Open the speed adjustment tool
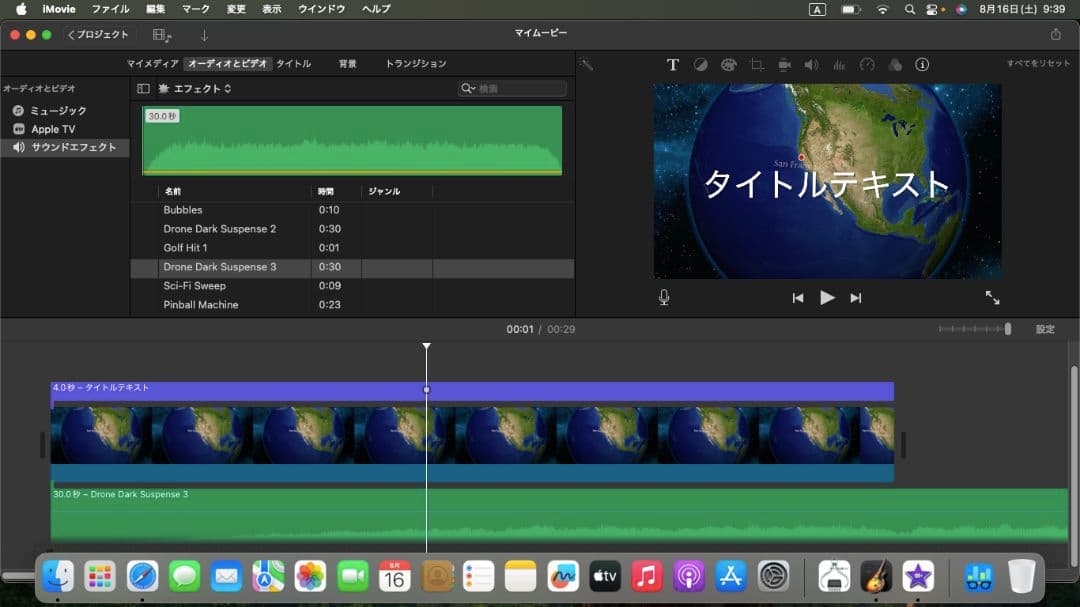The height and width of the screenshot is (607, 1080). pyautogui.click(x=867, y=65)
